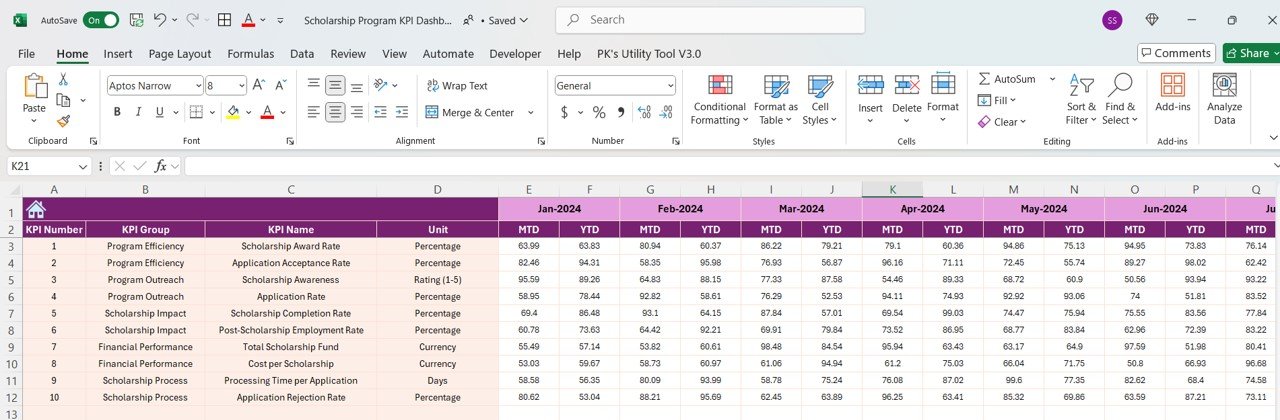1280x420 pixels.
Task: Toggle middle vertical alignment
Action: click(x=336, y=85)
